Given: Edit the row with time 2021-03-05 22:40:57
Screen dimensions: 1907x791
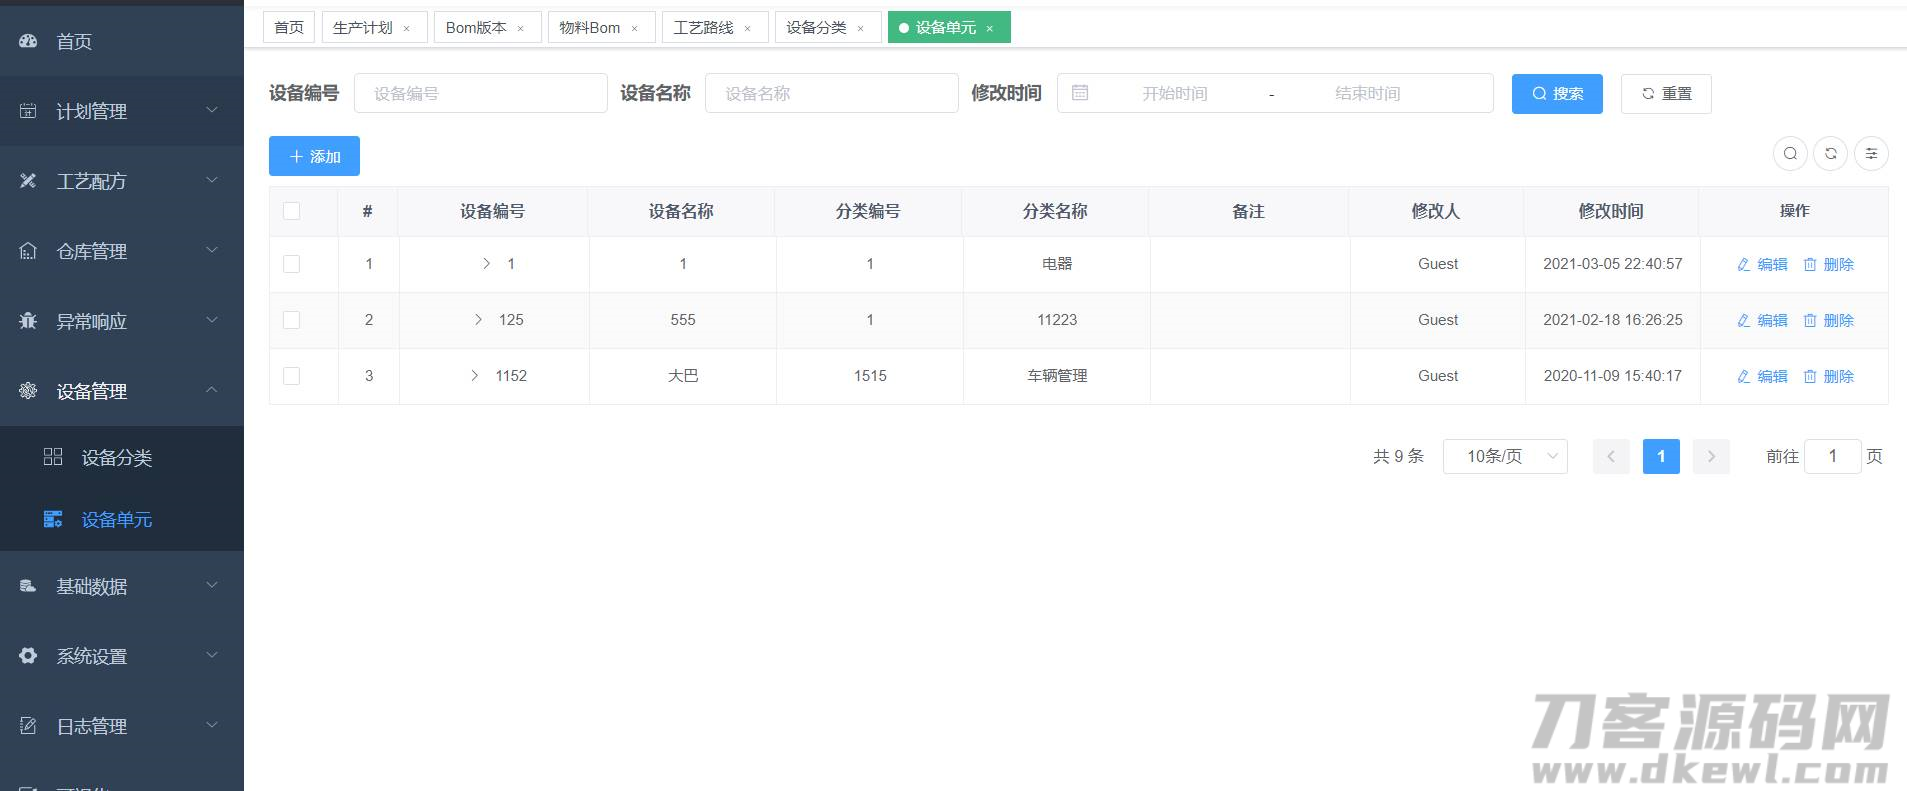Looking at the screenshot, I should pos(1762,264).
